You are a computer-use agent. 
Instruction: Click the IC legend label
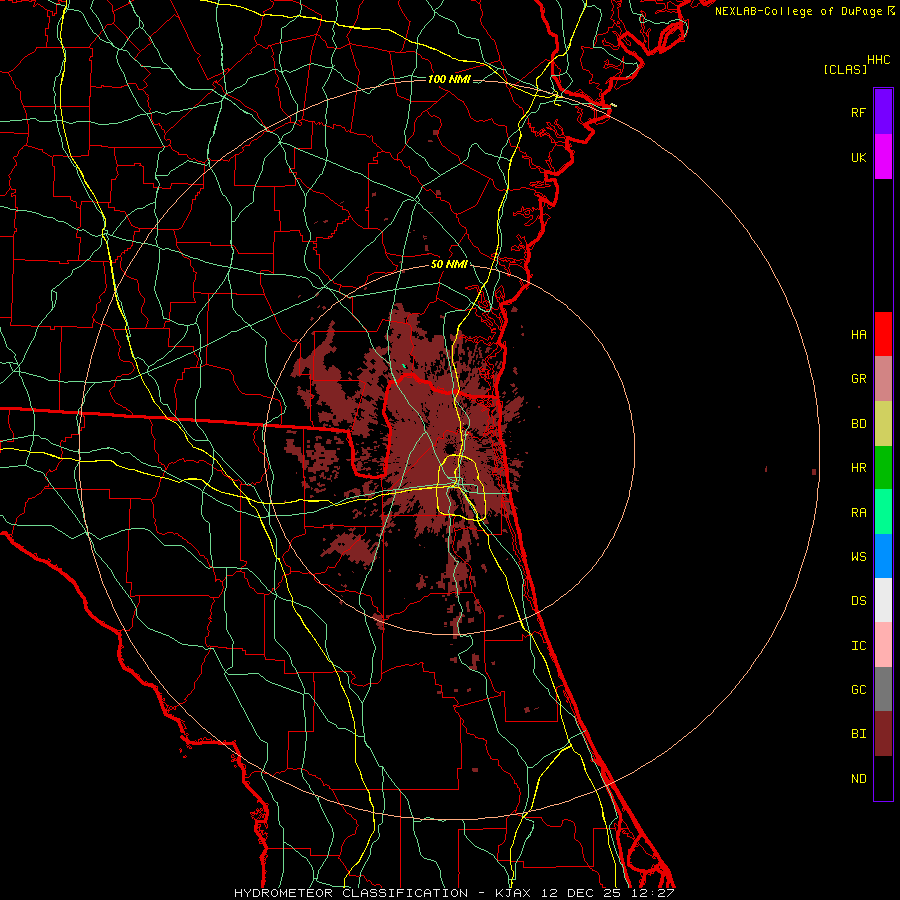(x=859, y=646)
